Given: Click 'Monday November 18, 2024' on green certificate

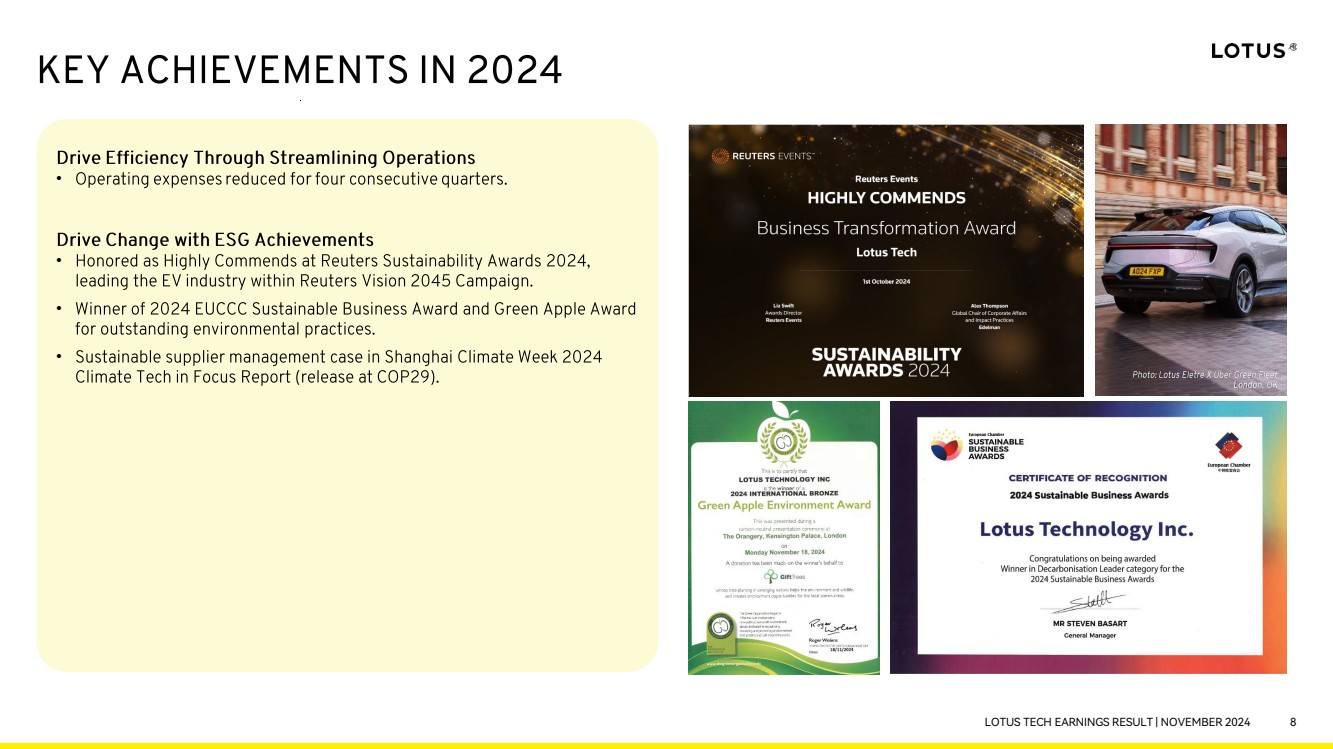Looking at the screenshot, I should click(784, 552).
